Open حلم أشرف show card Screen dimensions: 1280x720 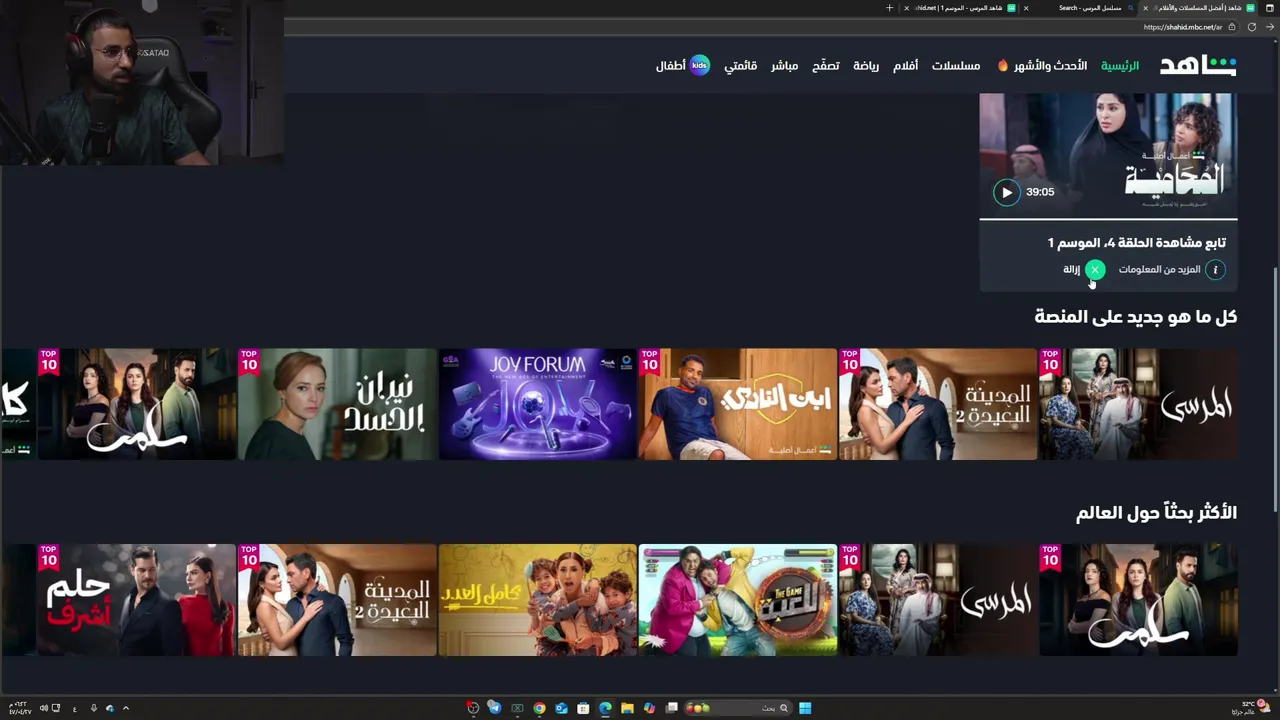[x=137, y=600]
